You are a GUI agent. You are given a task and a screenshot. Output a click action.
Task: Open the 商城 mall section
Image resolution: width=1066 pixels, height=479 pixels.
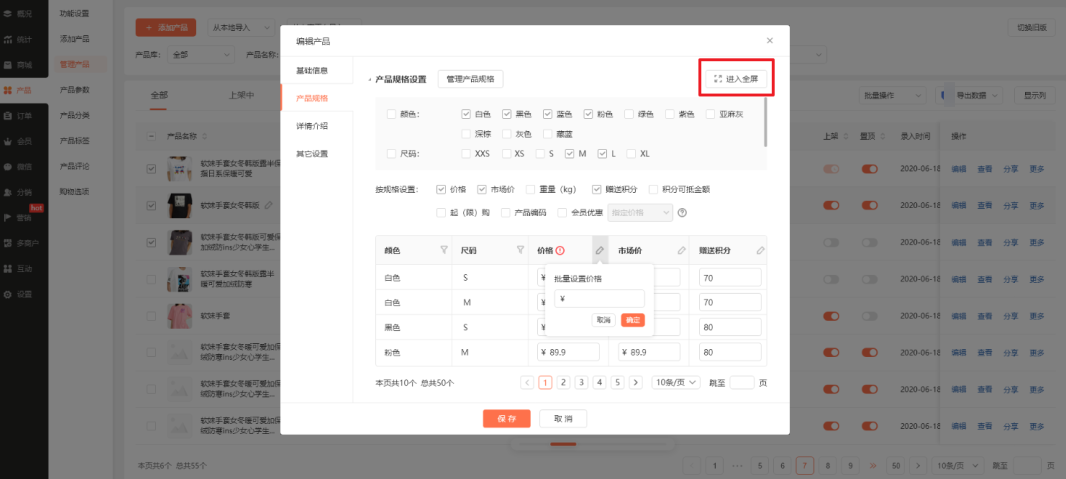[18, 65]
